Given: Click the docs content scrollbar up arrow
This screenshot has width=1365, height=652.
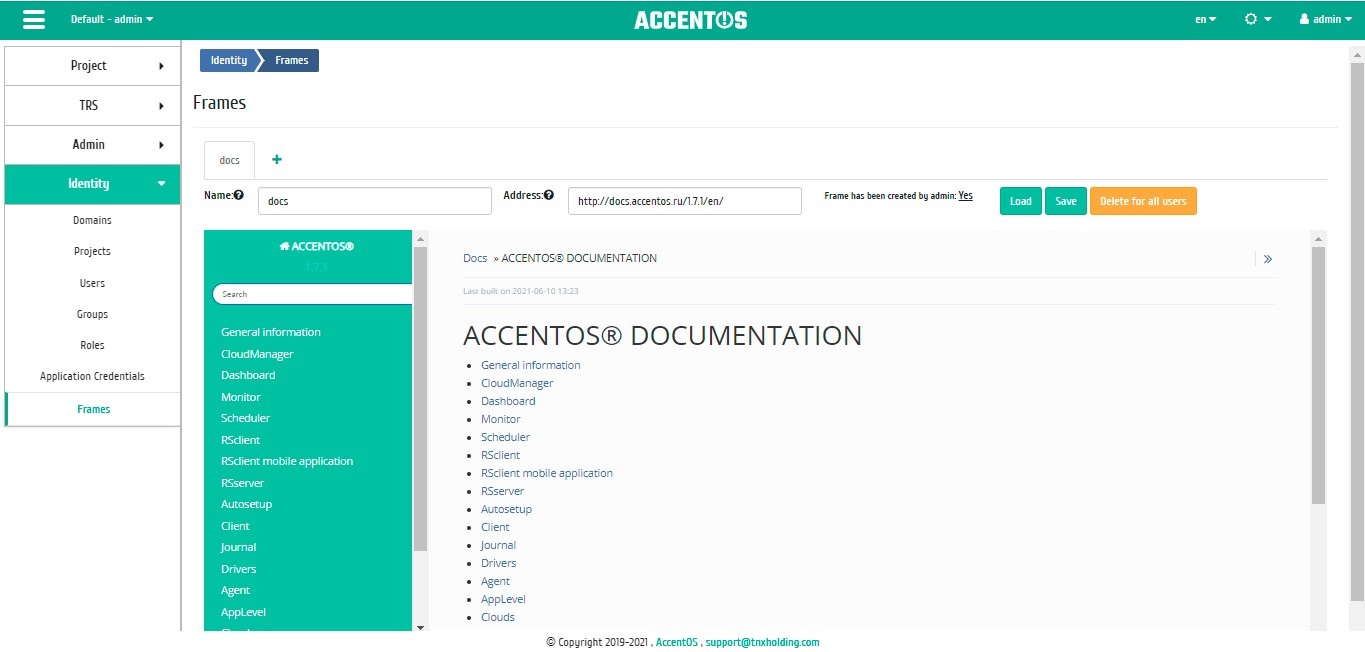Looking at the screenshot, I should pyautogui.click(x=1318, y=238).
